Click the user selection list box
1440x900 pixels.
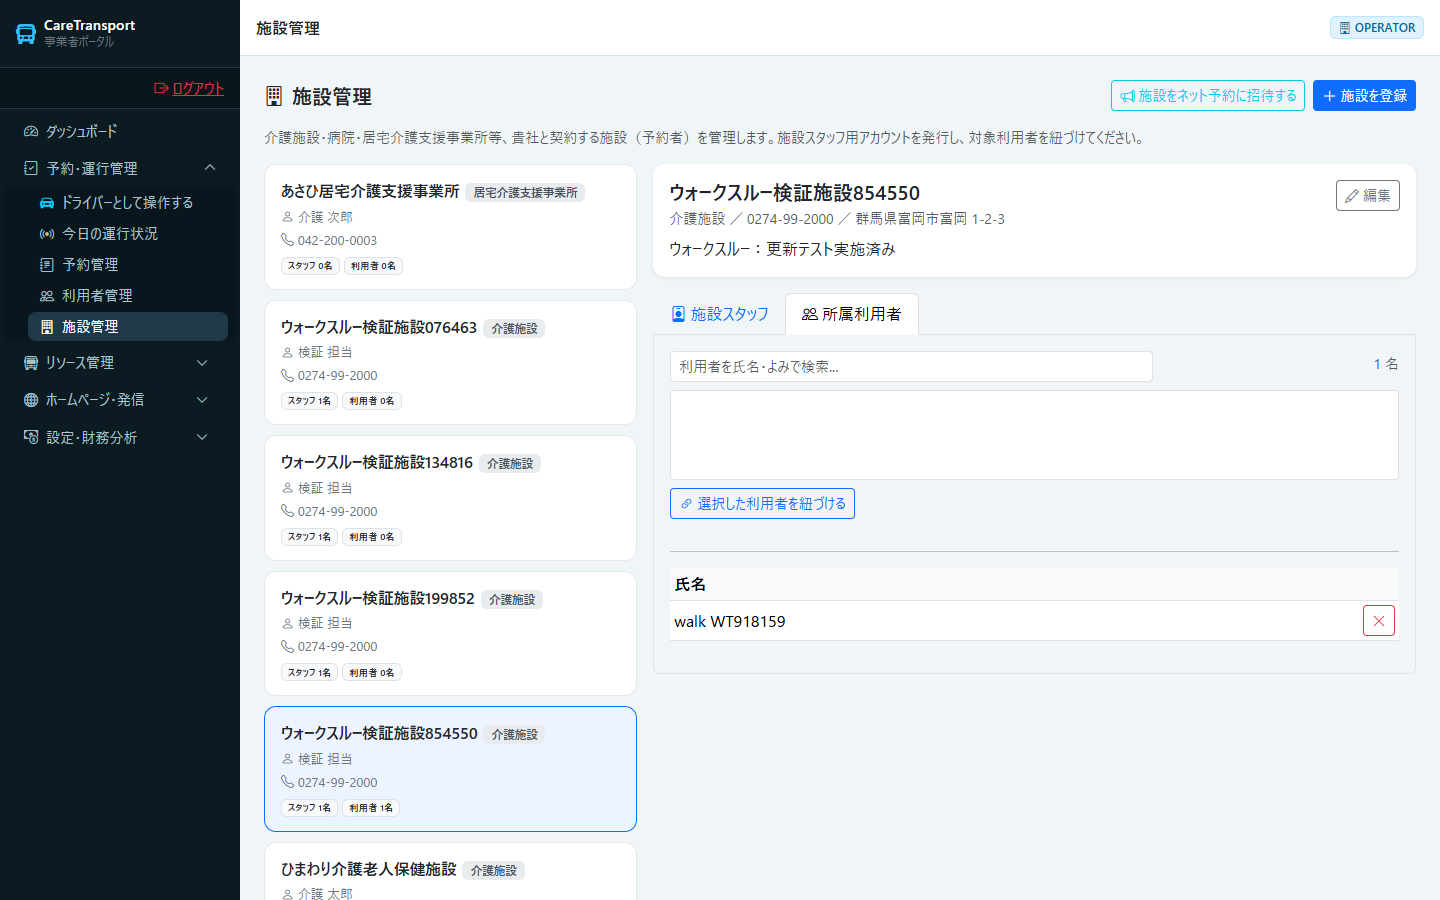point(1034,435)
